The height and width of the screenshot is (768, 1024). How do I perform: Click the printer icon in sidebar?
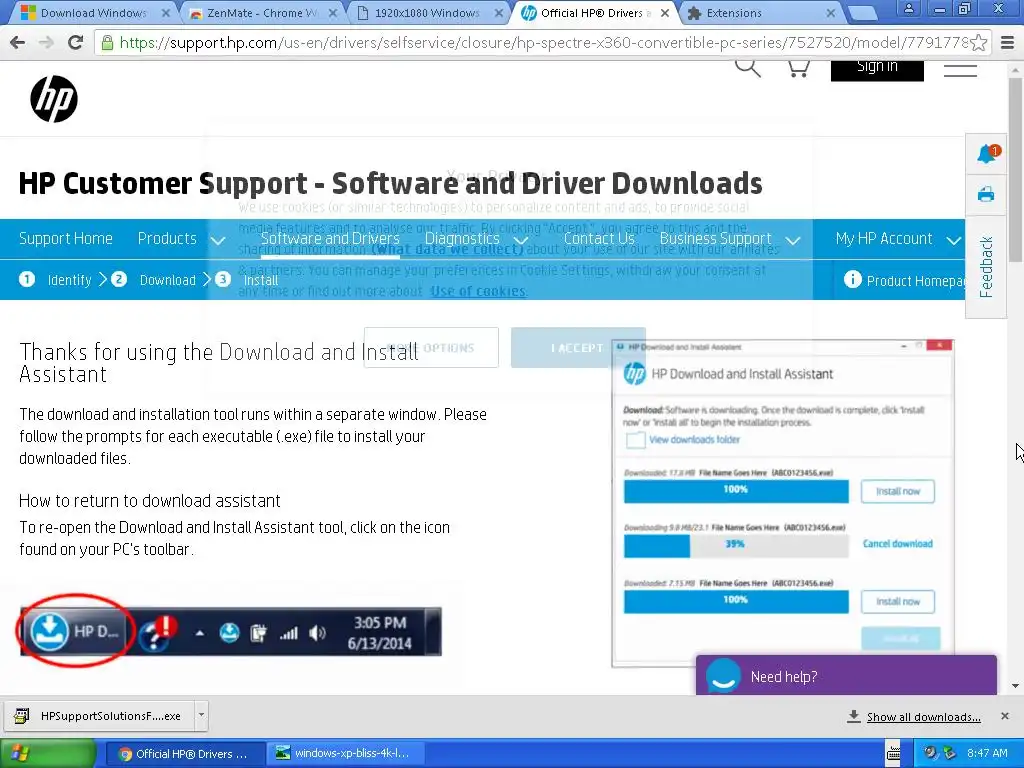point(986,195)
